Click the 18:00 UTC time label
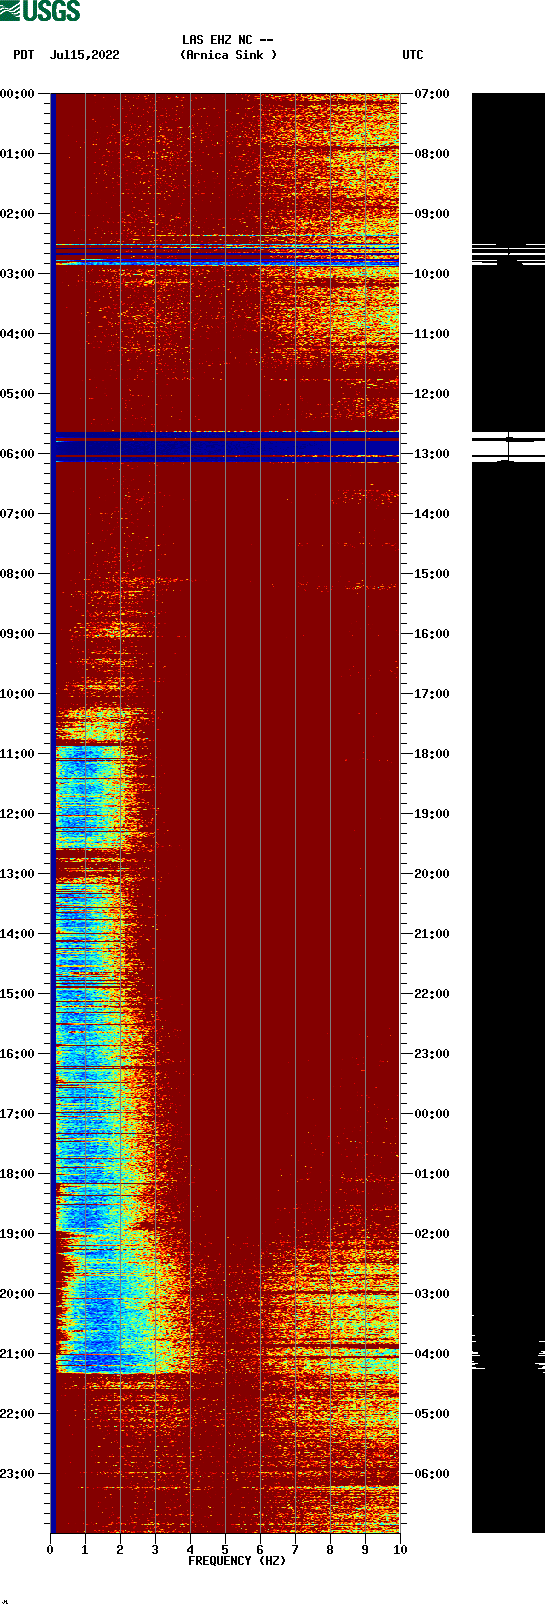The image size is (552, 1613). tap(432, 754)
